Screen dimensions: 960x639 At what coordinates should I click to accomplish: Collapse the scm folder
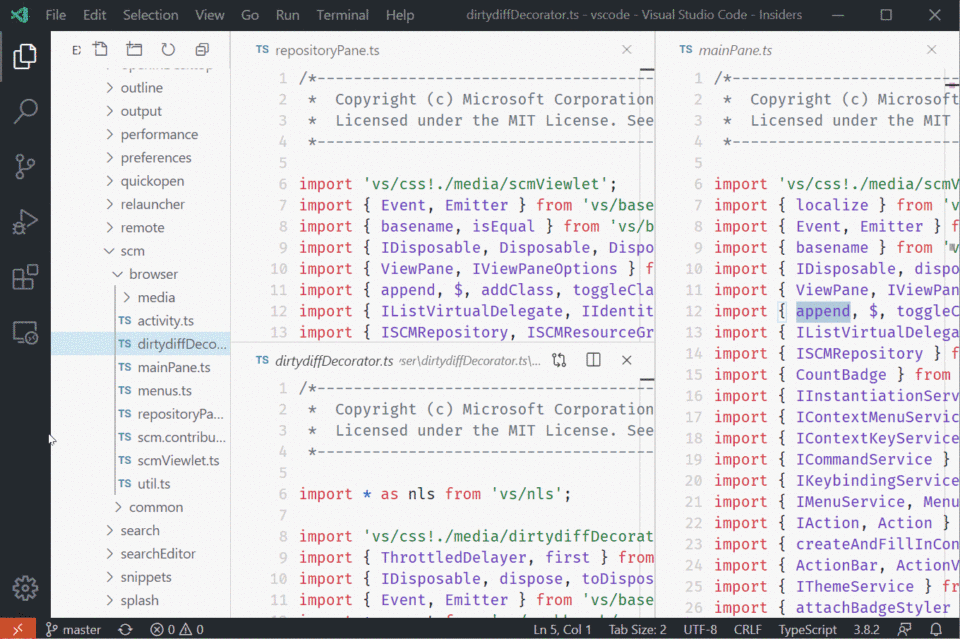click(132, 251)
